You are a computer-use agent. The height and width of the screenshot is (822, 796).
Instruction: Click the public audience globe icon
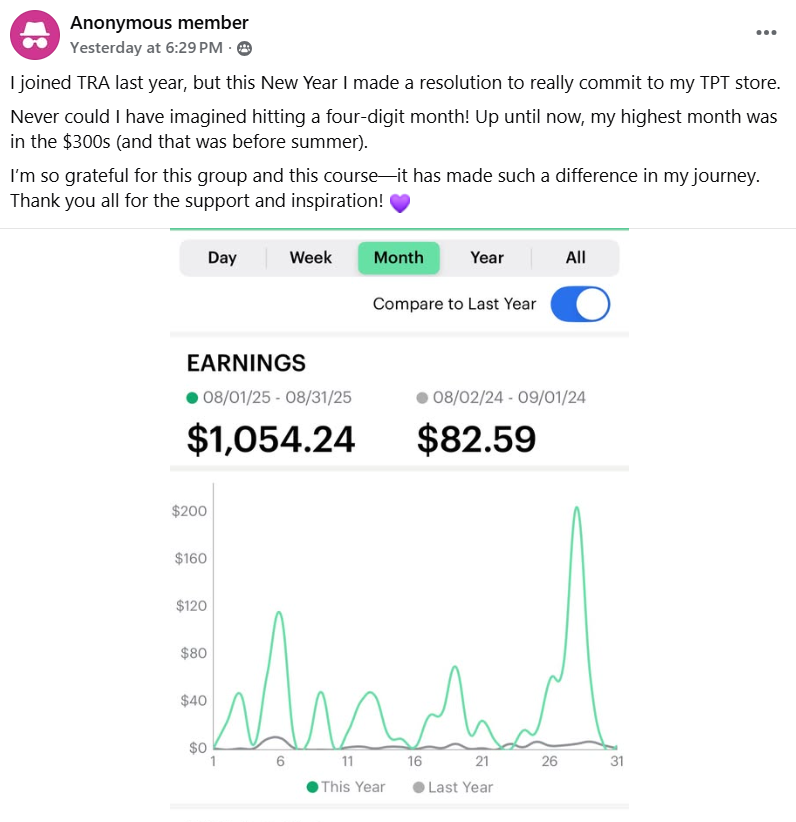coord(245,47)
